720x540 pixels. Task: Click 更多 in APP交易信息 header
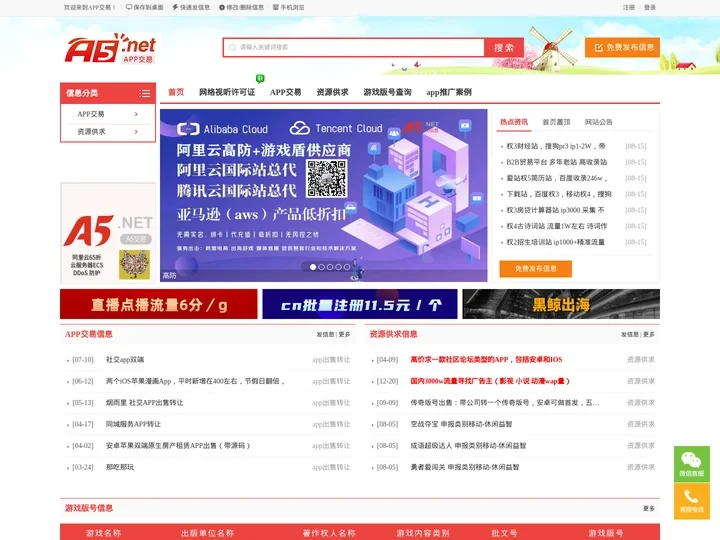pyautogui.click(x=344, y=334)
